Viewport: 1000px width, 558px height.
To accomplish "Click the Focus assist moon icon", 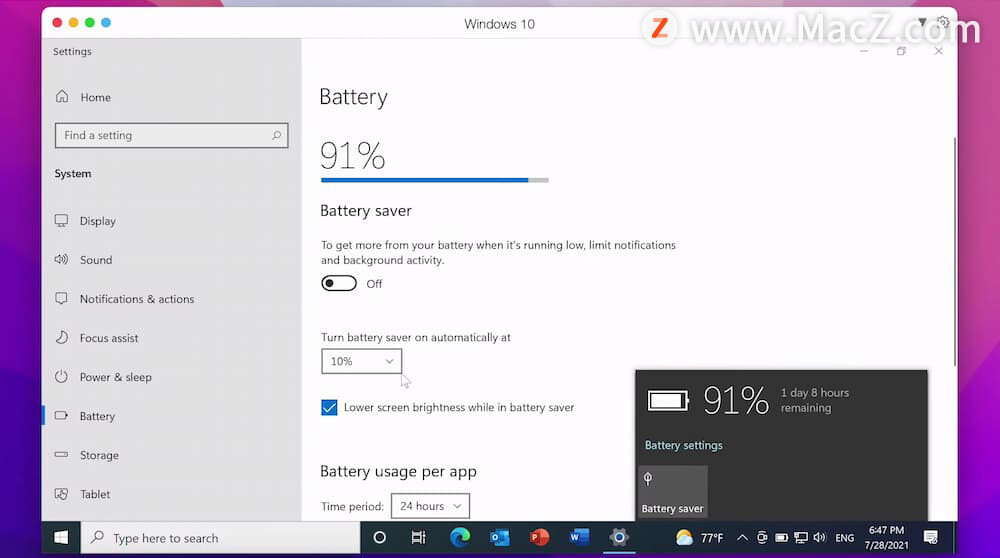I will click(x=61, y=337).
